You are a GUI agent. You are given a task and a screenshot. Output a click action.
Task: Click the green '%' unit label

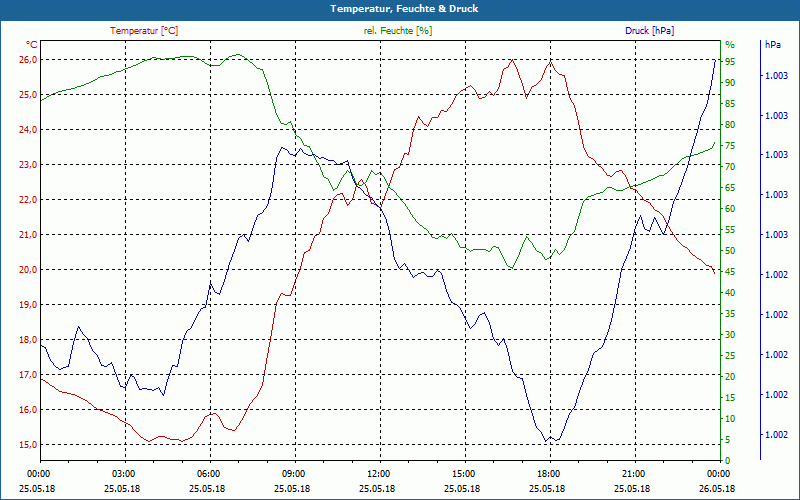point(730,44)
